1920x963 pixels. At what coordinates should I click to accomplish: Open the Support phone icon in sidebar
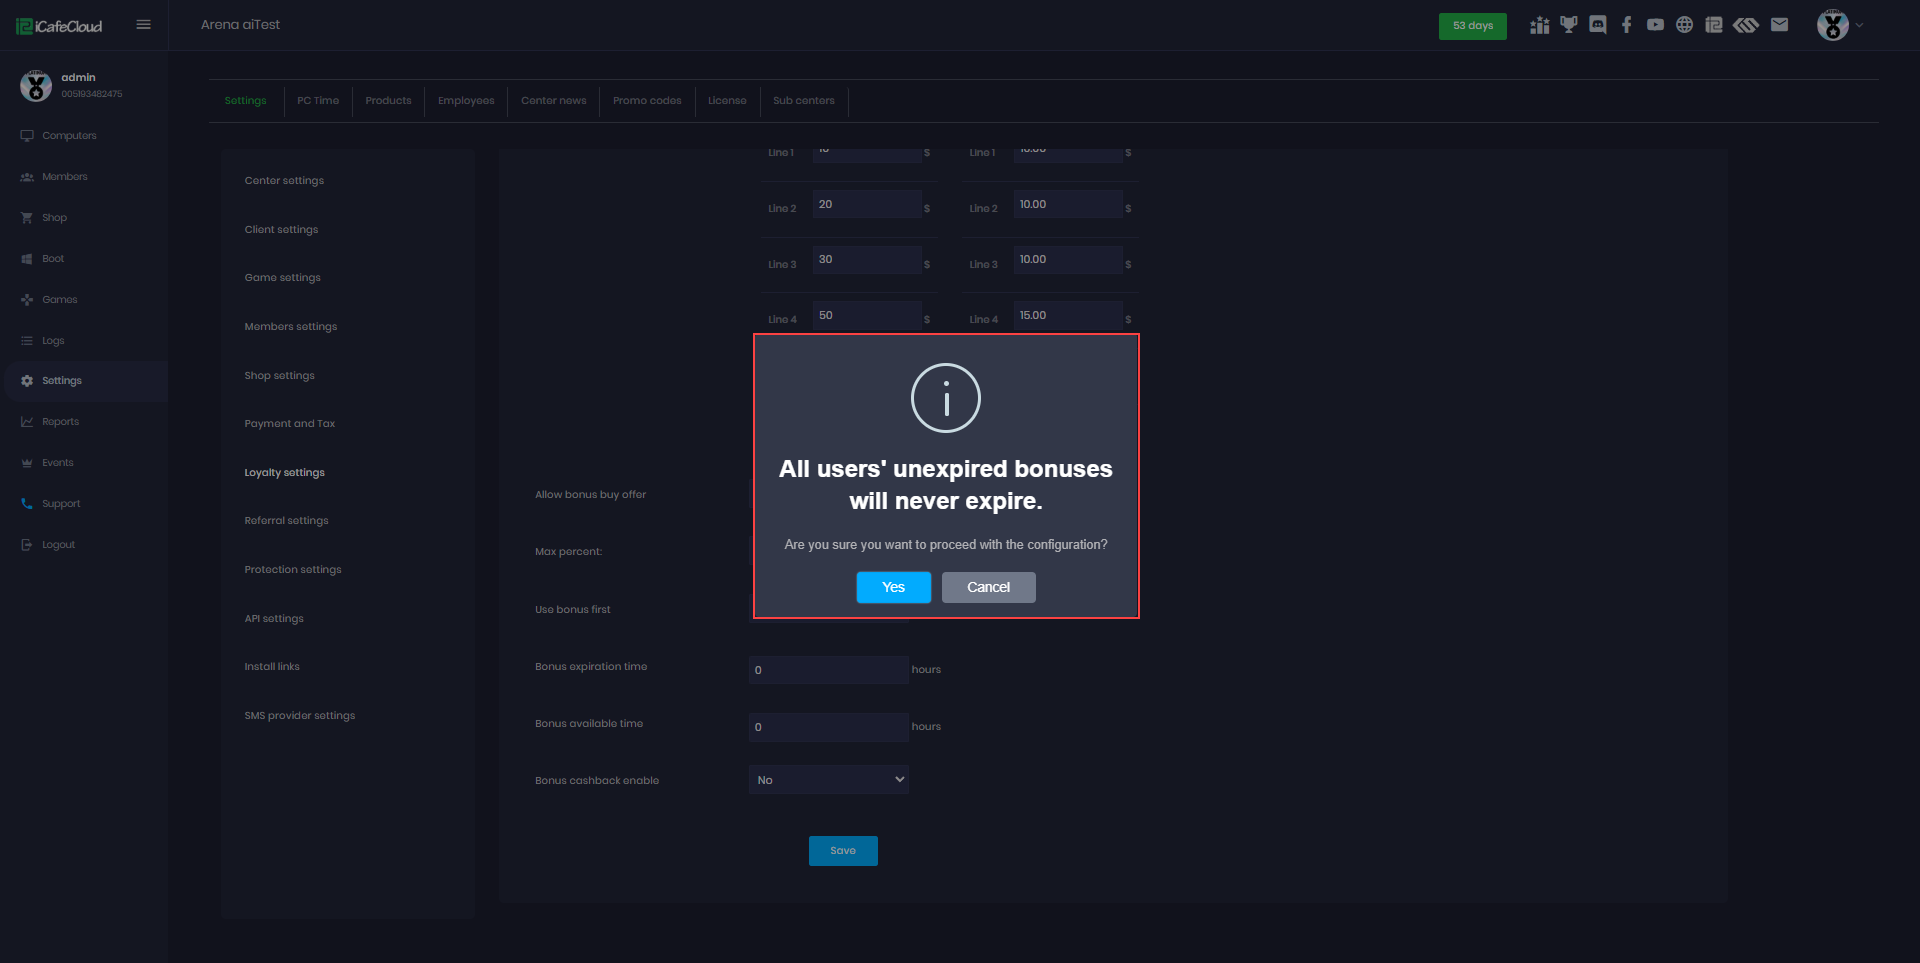point(27,504)
